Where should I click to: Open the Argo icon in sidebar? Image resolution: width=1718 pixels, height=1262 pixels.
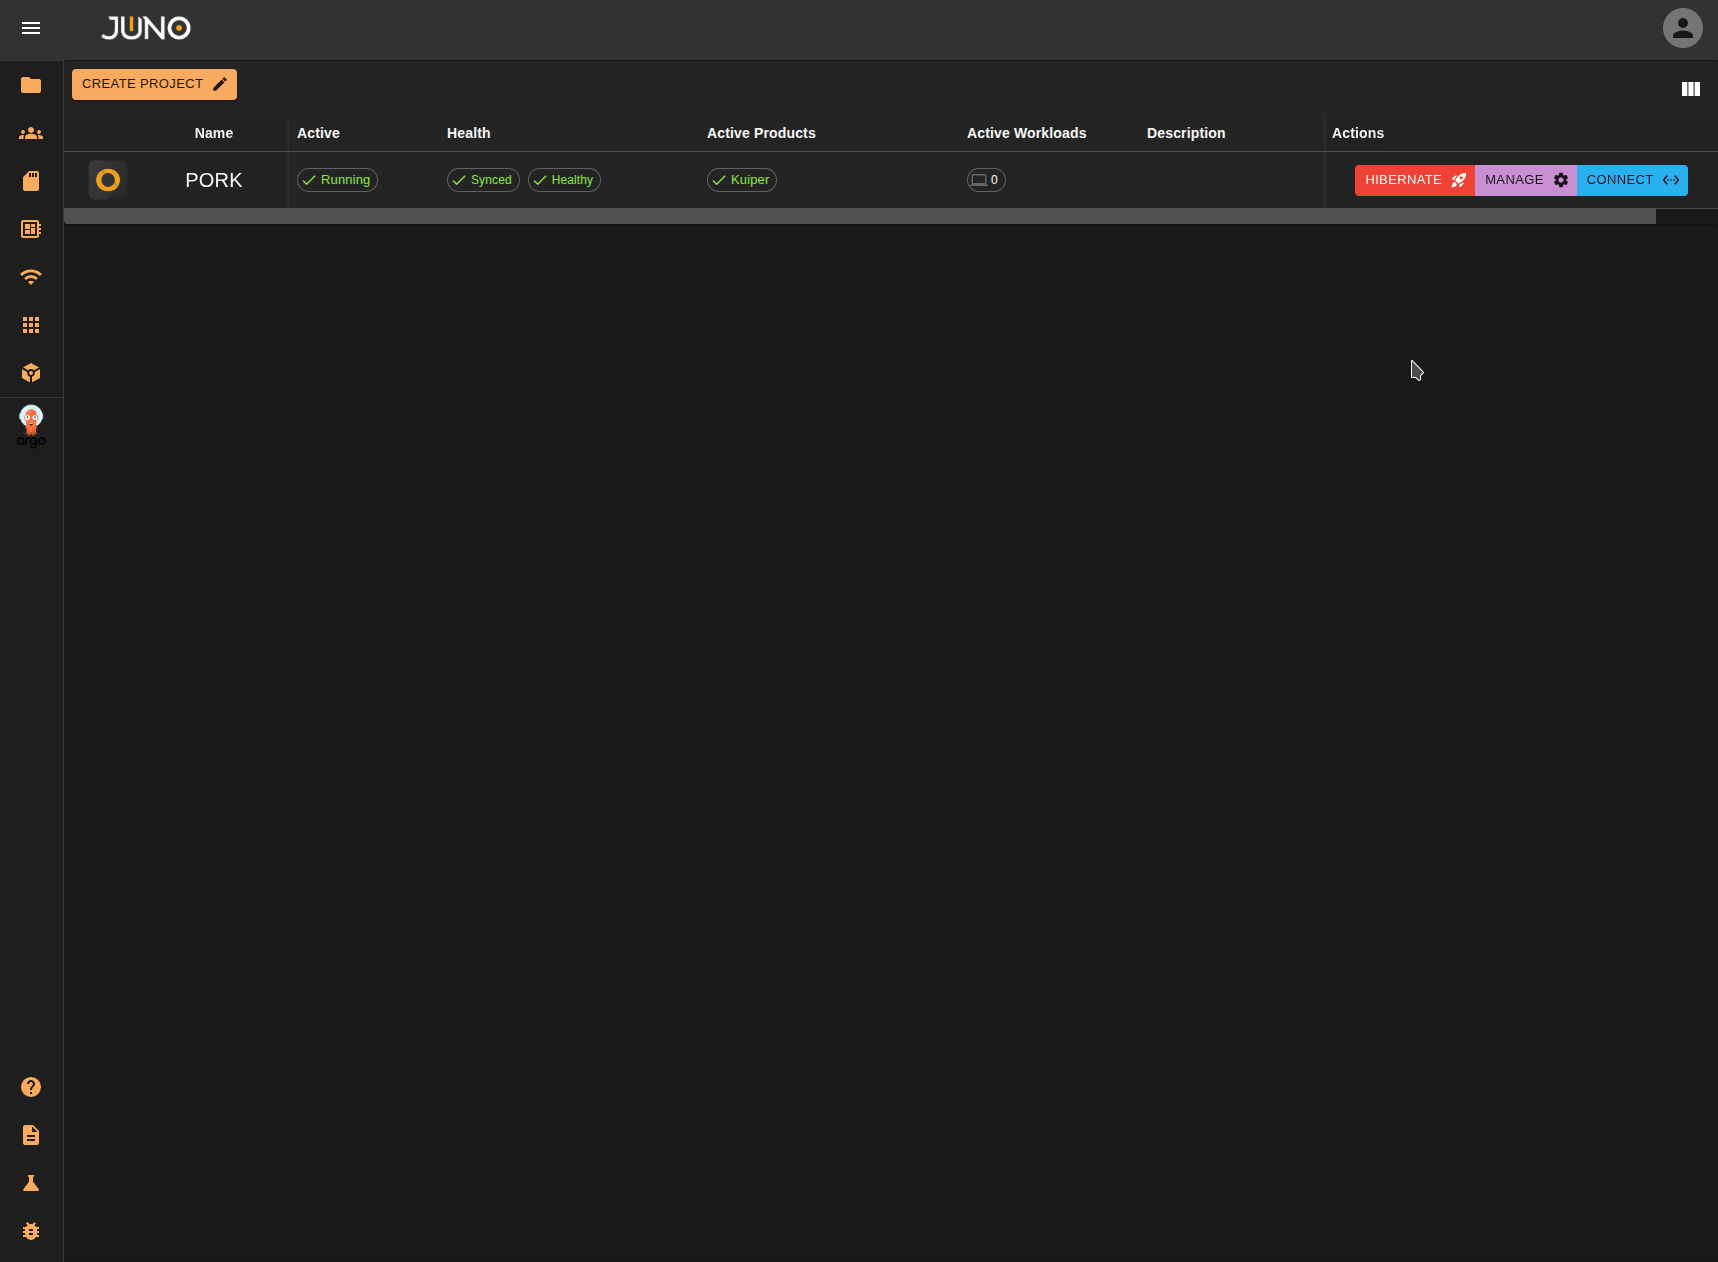pyautogui.click(x=31, y=426)
